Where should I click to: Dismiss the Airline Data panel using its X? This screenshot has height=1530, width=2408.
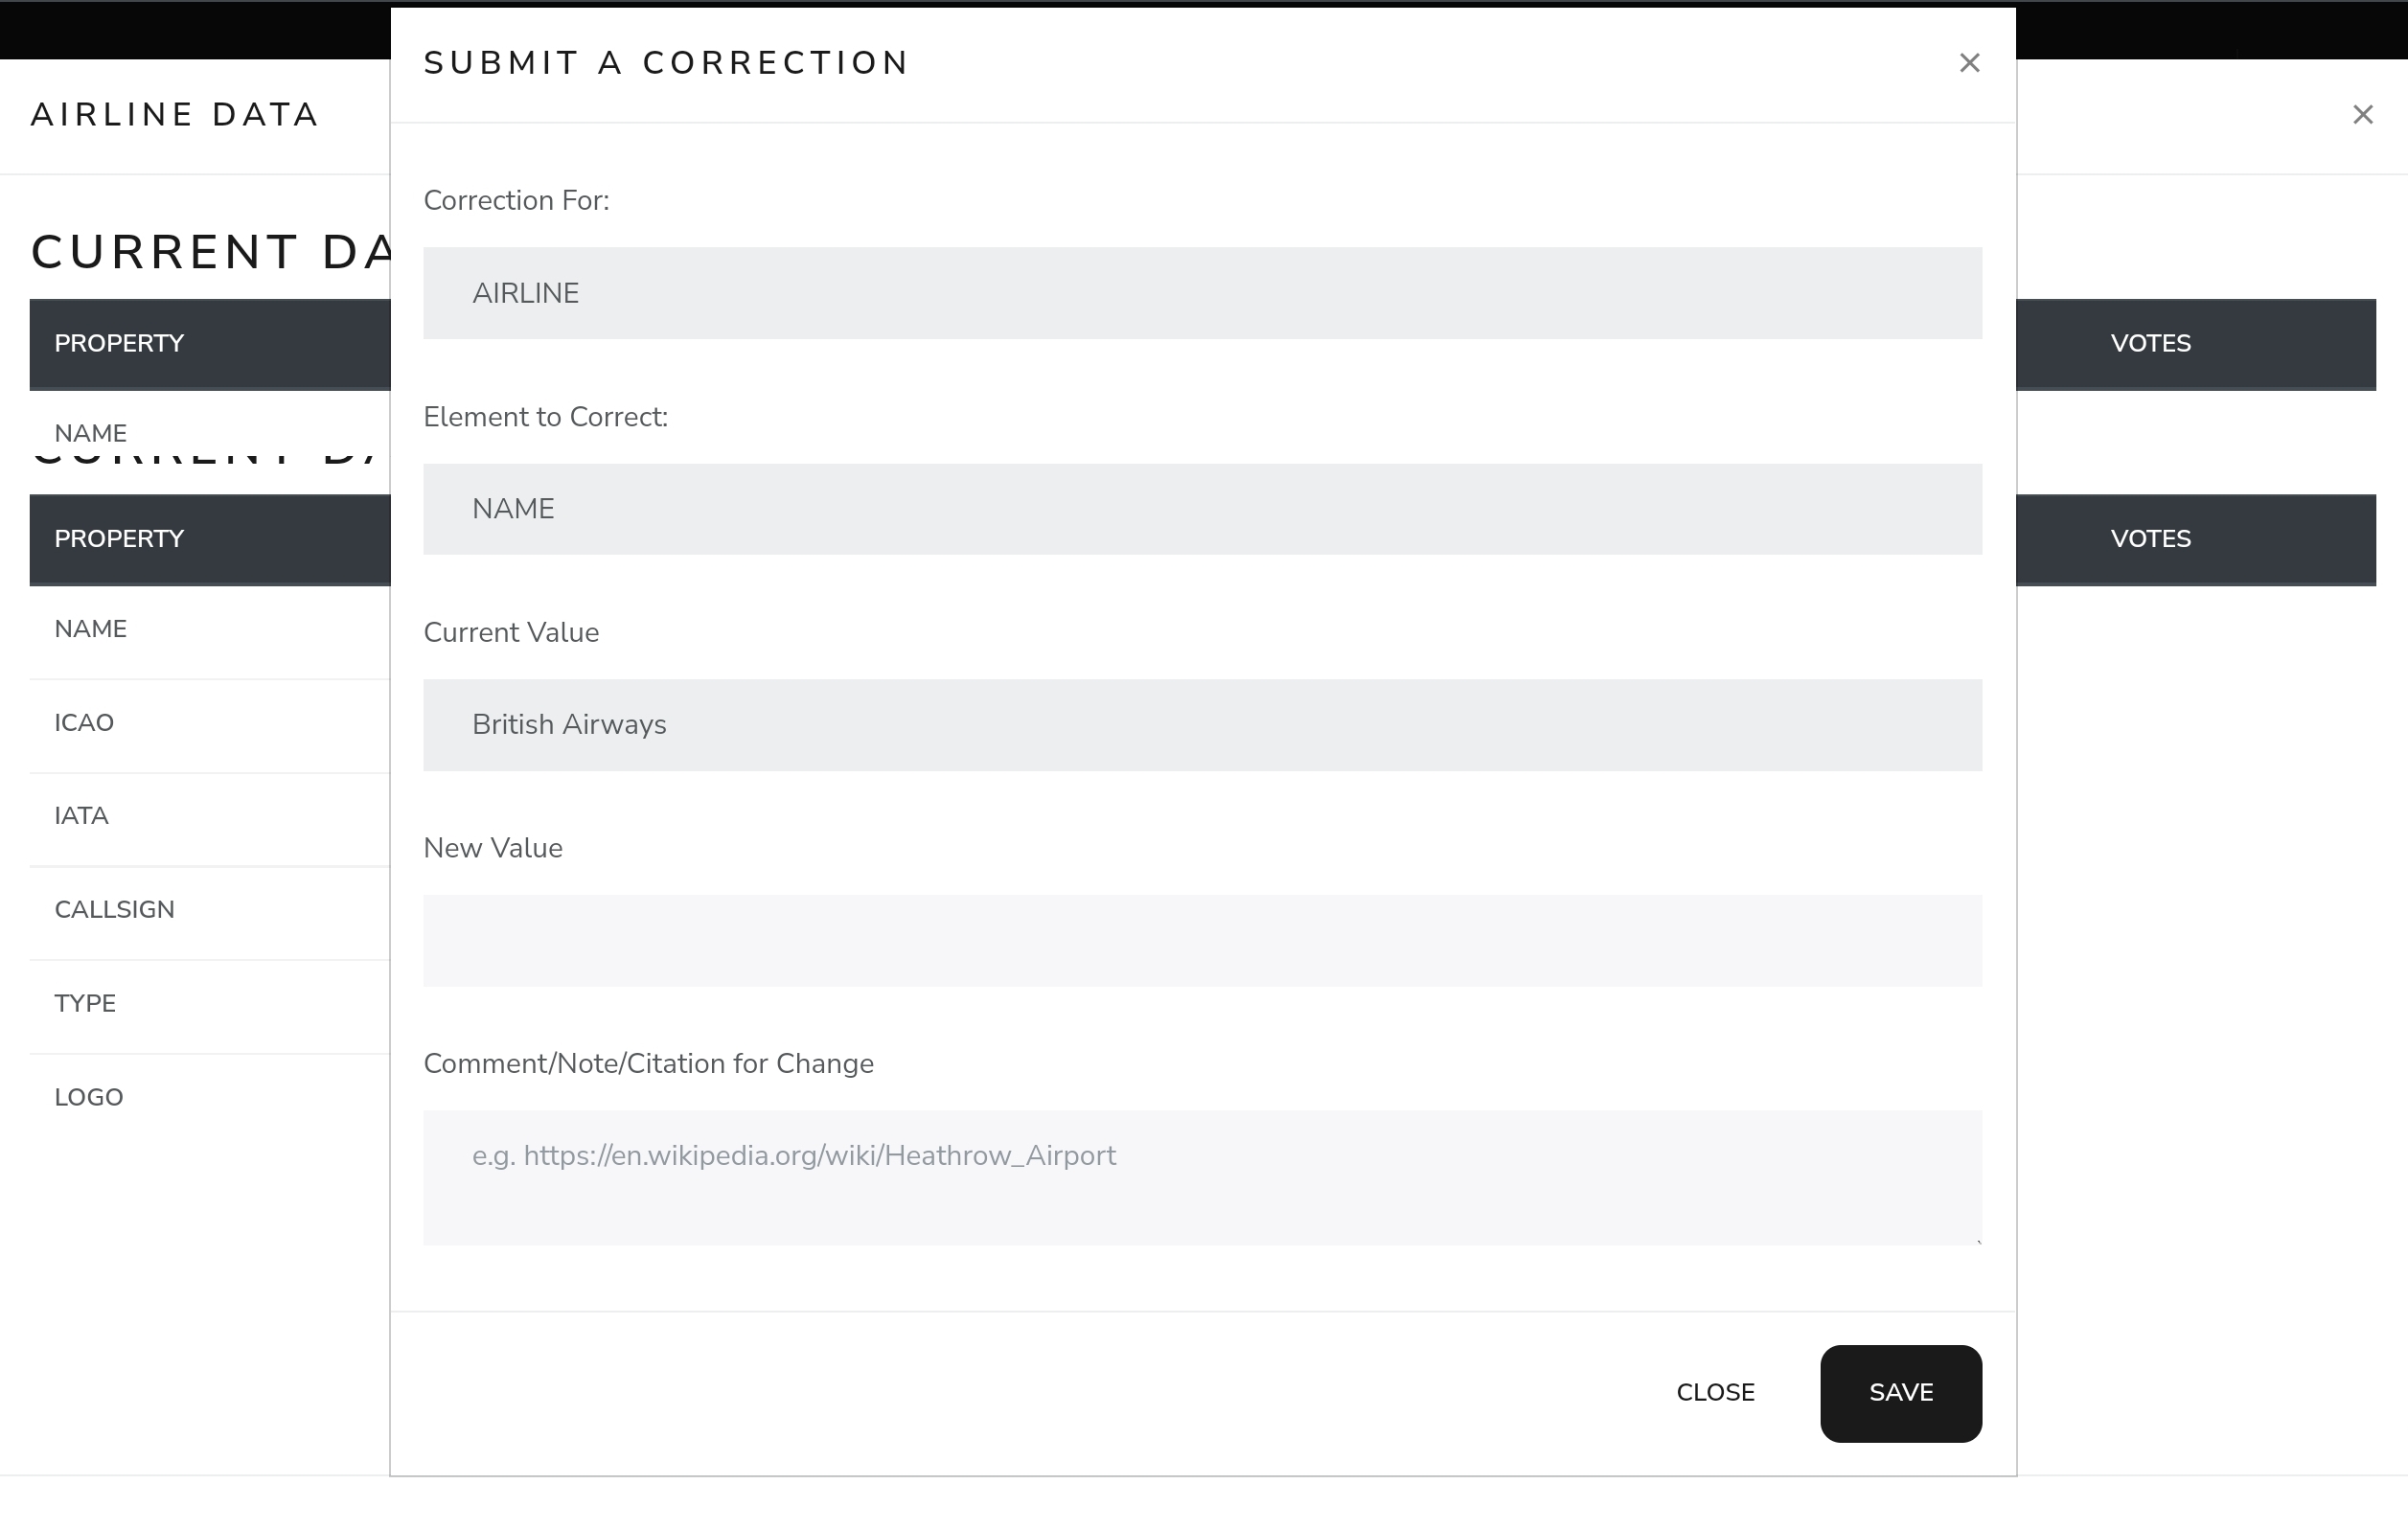point(2362,115)
